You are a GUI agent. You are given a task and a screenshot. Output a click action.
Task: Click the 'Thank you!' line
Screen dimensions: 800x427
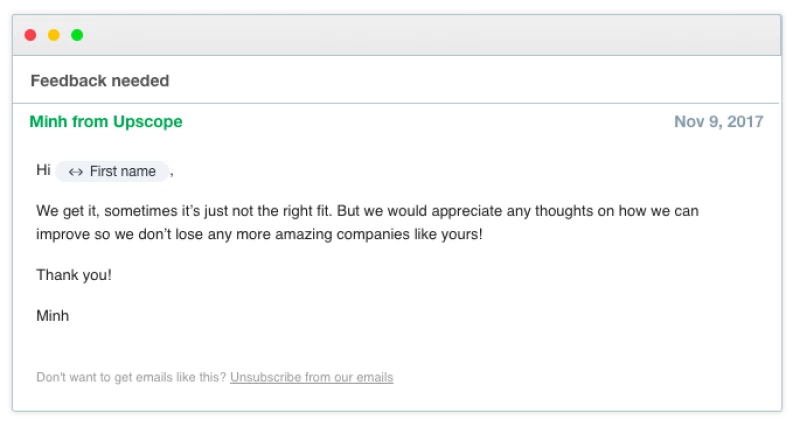tap(74, 274)
